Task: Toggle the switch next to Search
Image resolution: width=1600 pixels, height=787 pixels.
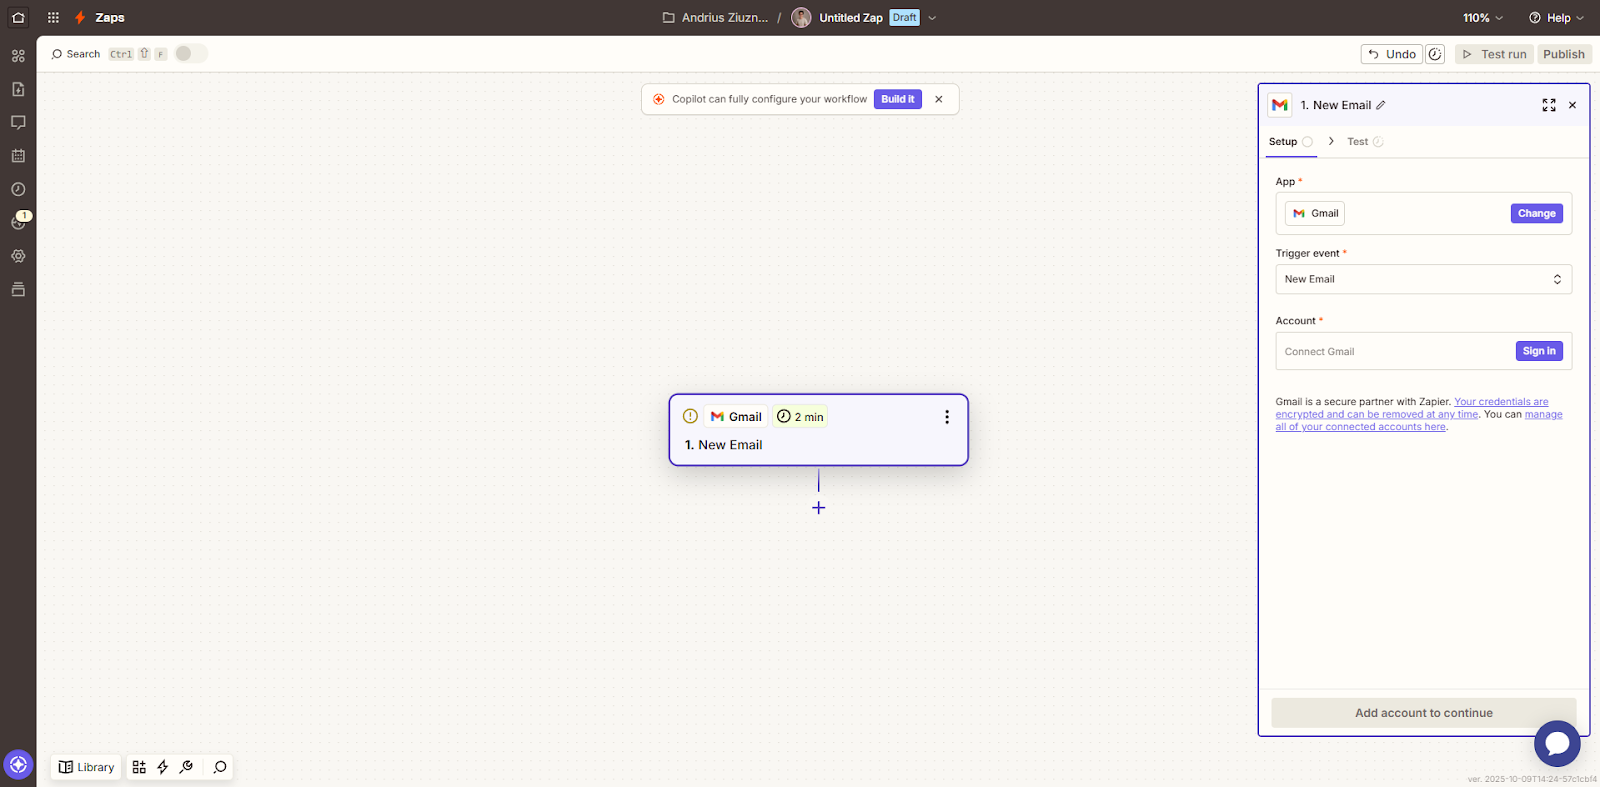Action: [190, 54]
